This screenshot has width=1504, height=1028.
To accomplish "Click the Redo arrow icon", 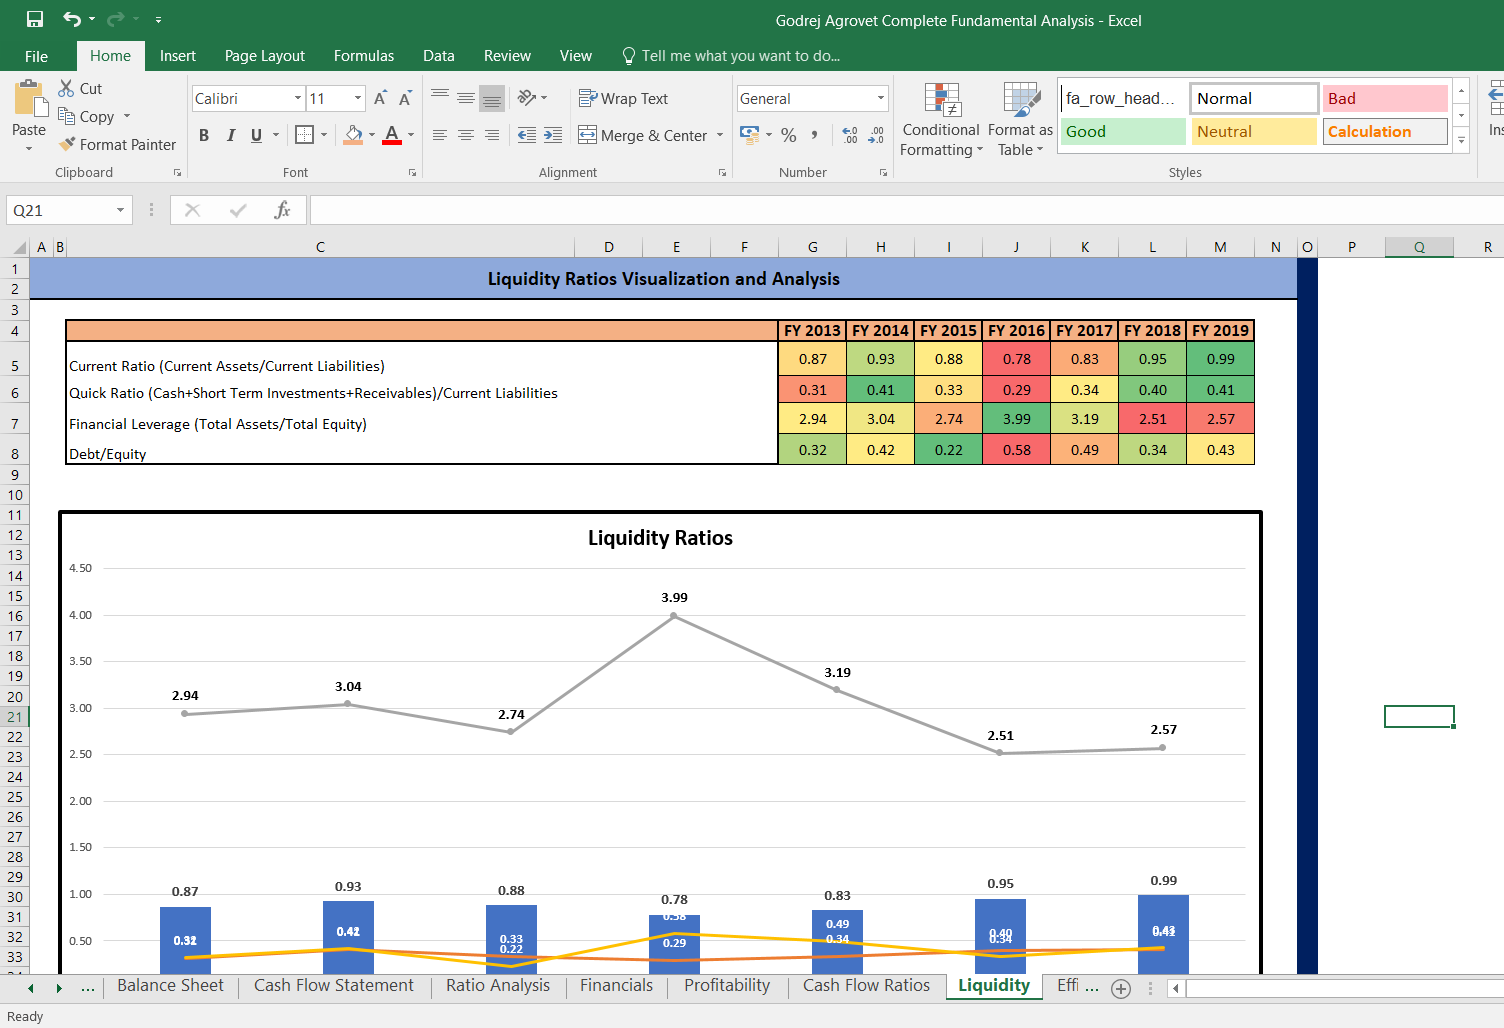I will [115, 20].
